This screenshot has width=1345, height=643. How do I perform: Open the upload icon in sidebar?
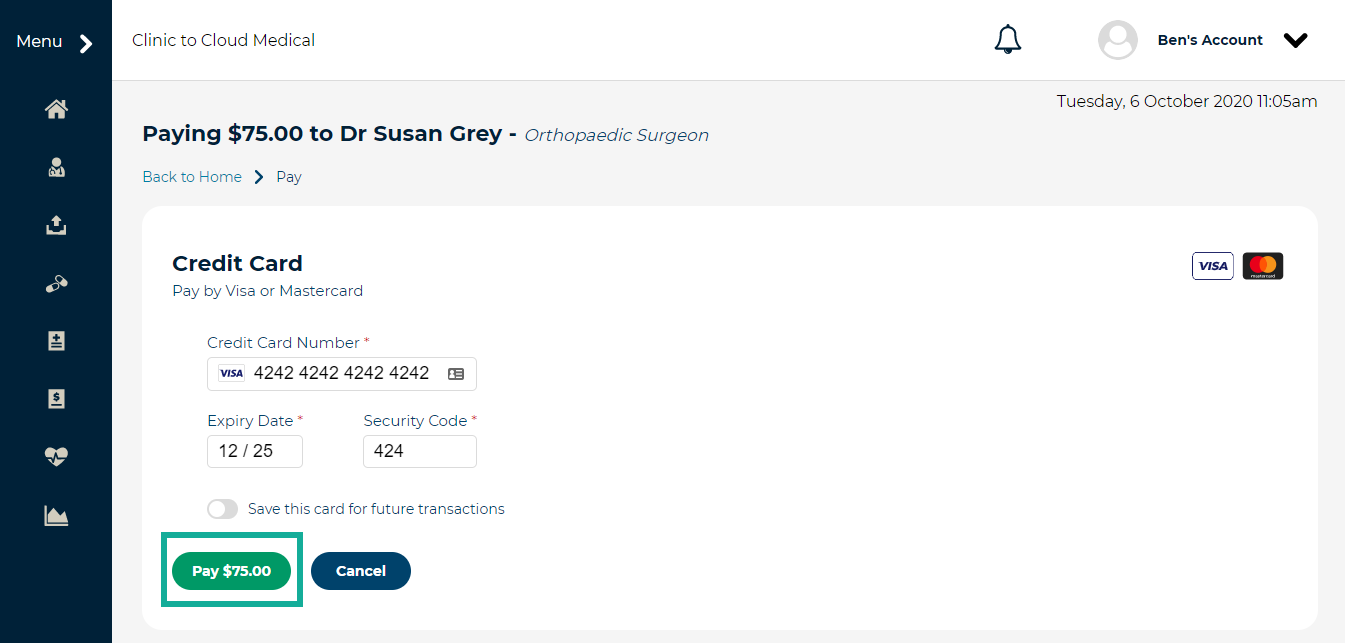(56, 226)
